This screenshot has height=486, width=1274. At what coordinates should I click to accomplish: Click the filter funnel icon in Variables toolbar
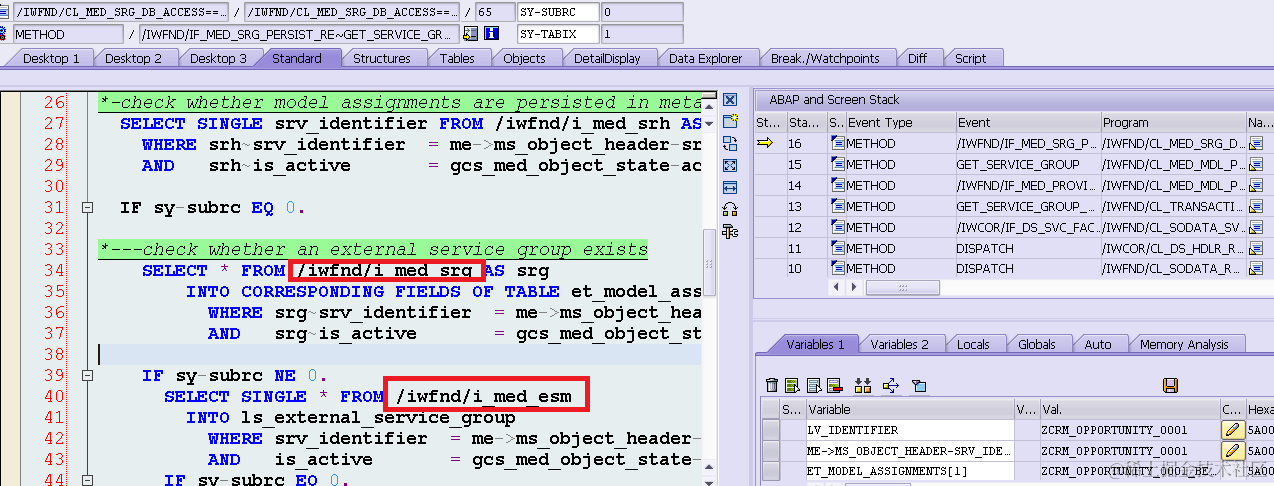point(920,385)
